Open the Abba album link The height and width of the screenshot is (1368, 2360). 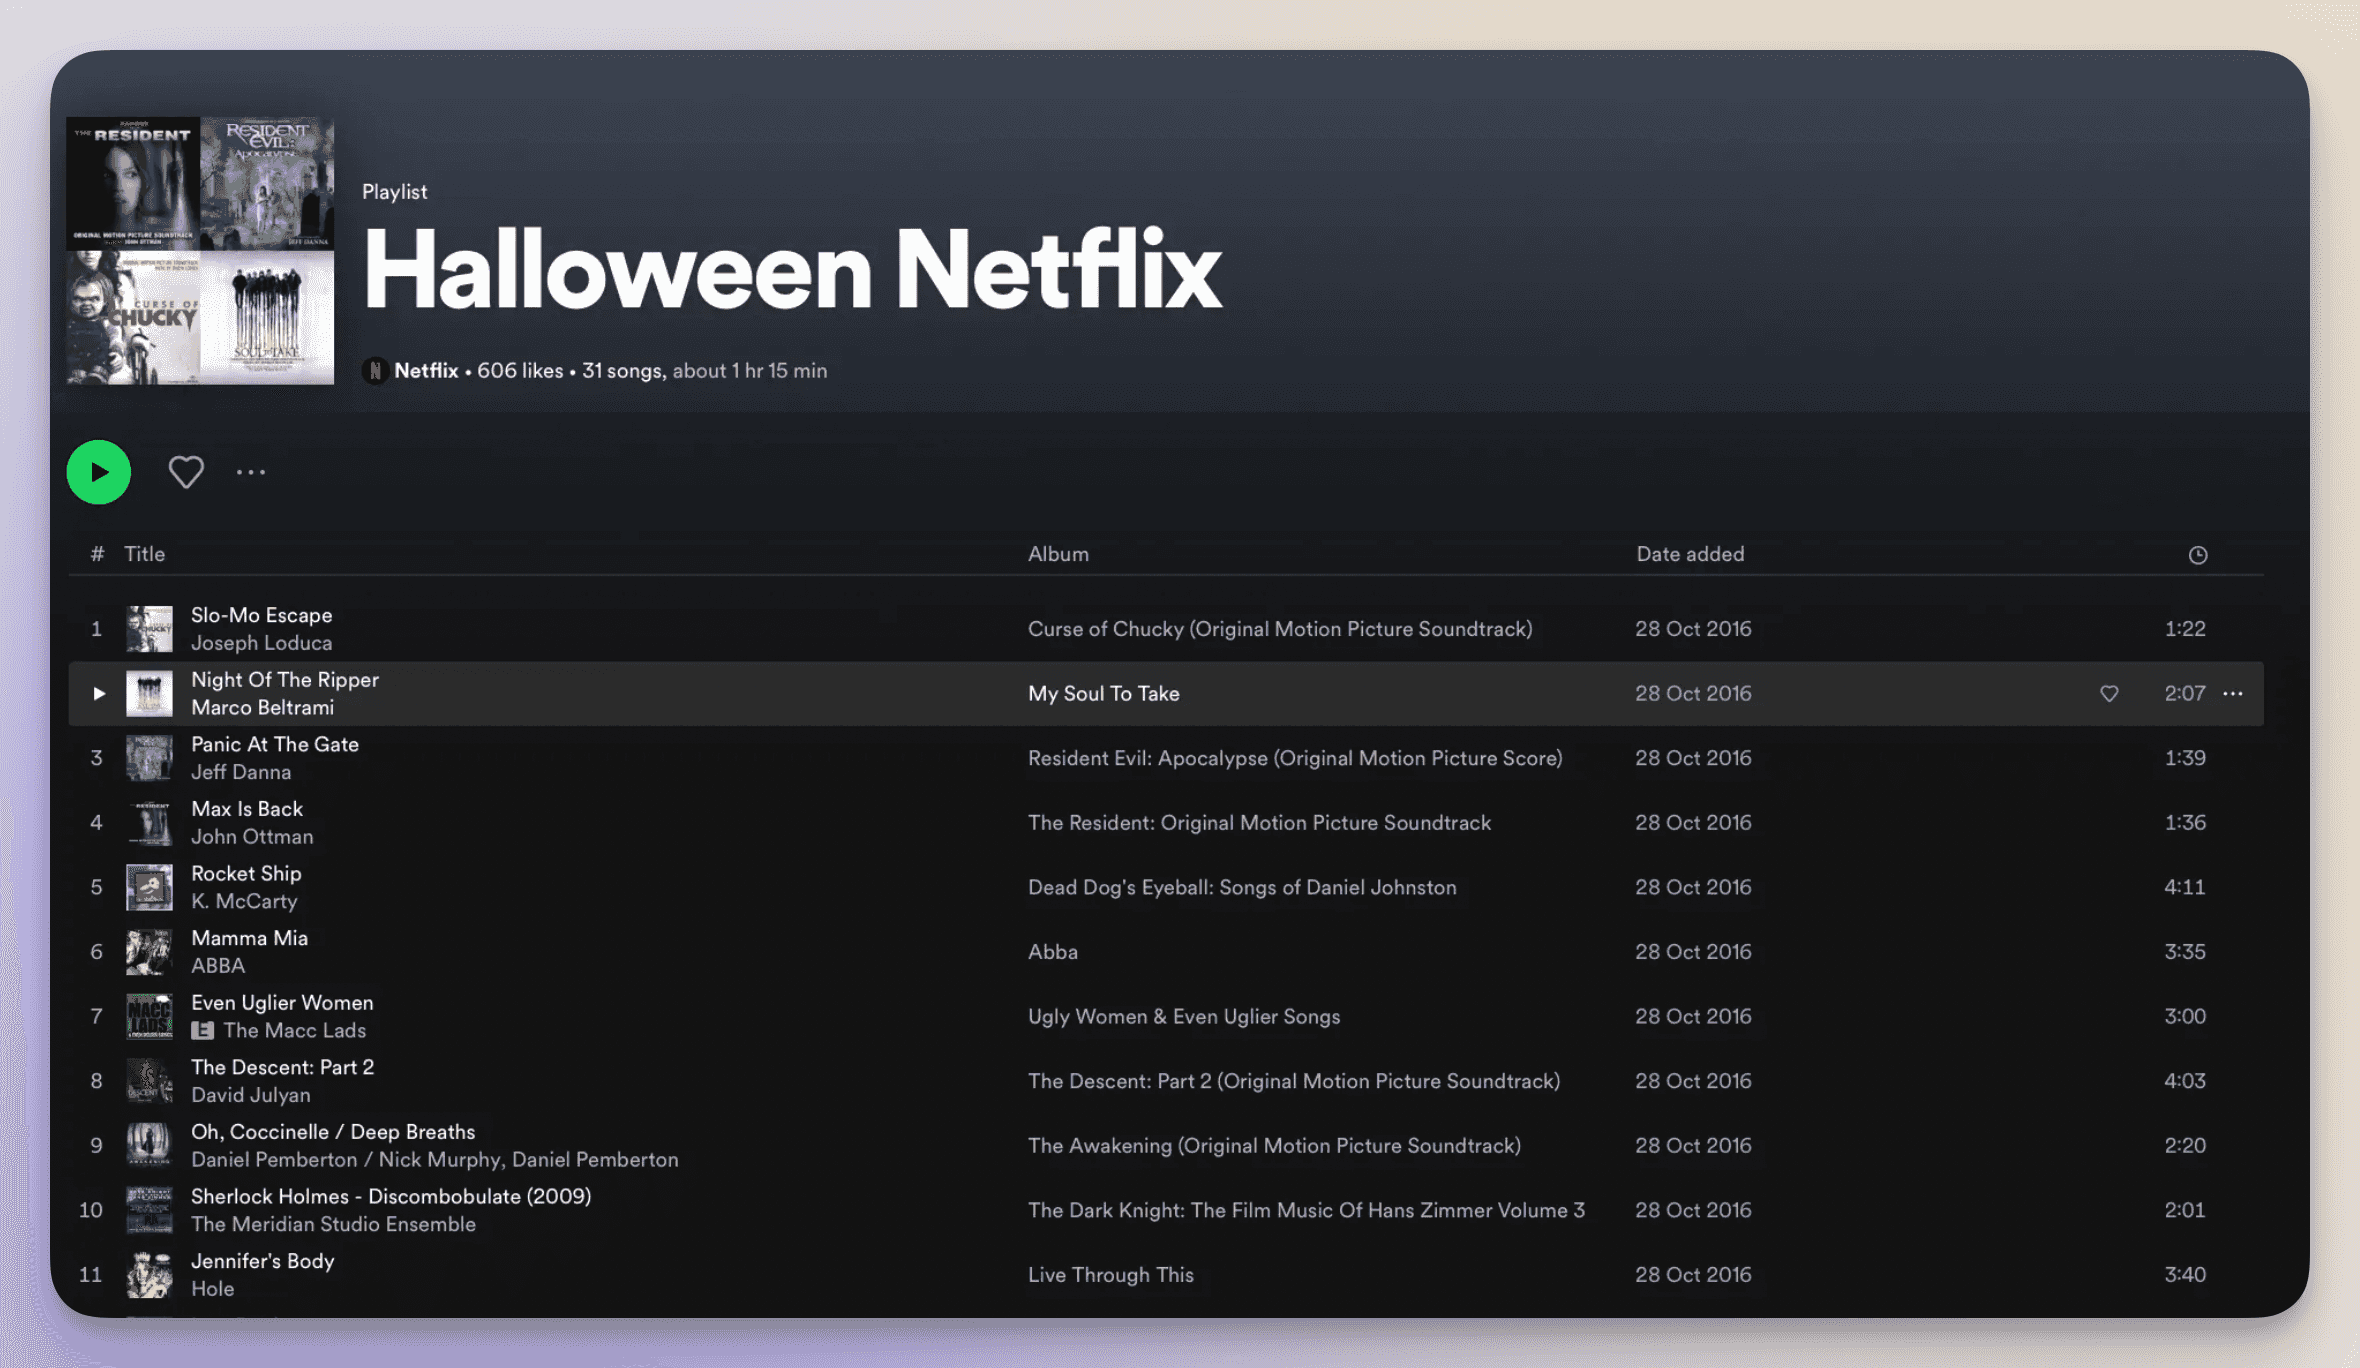1053,952
